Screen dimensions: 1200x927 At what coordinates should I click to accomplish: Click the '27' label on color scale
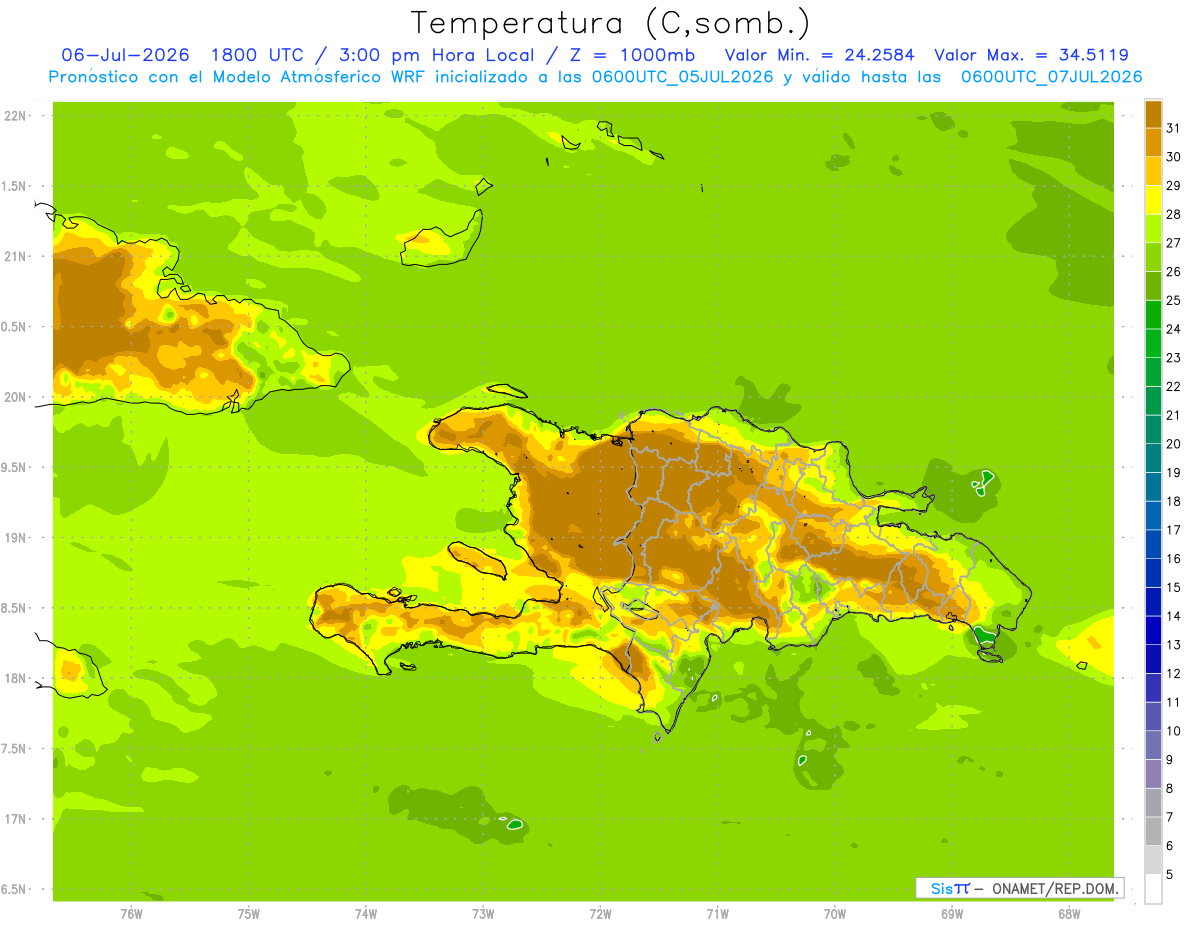click(x=1173, y=243)
